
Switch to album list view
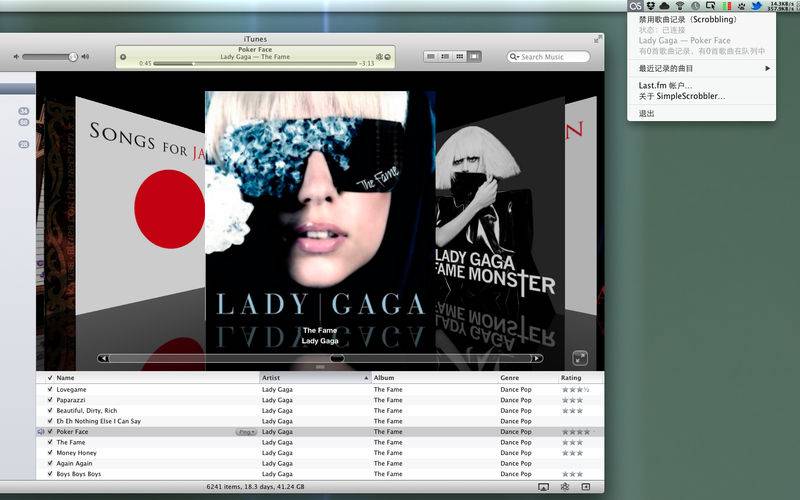point(445,57)
